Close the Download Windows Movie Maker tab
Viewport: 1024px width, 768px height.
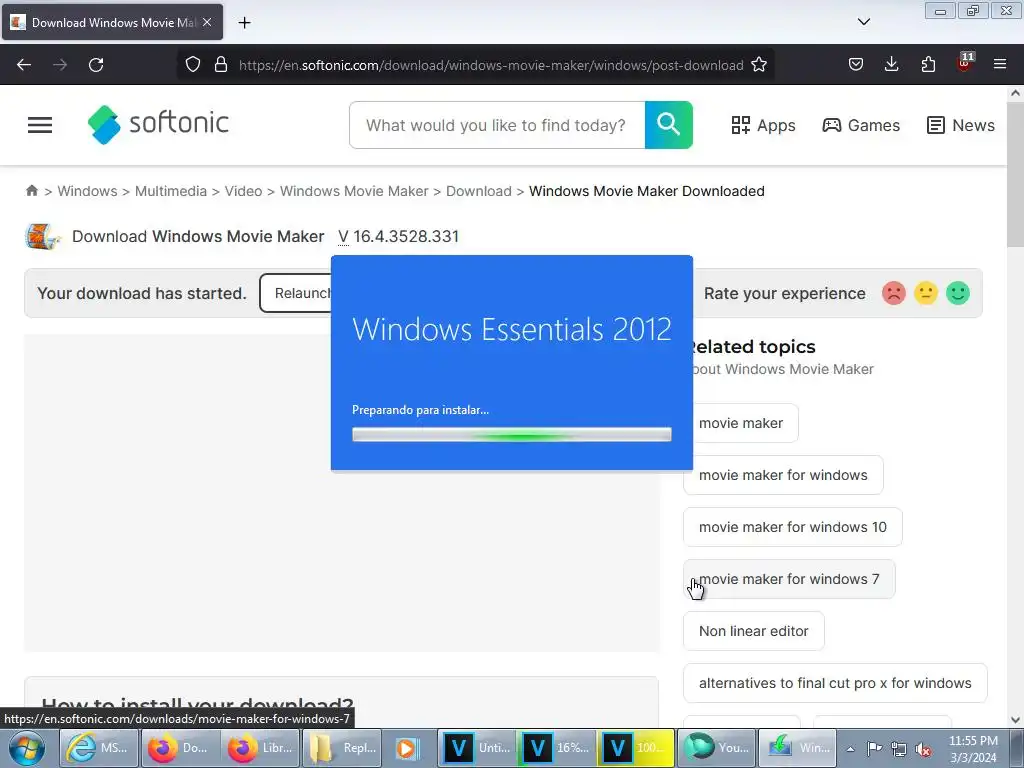click(x=207, y=22)
